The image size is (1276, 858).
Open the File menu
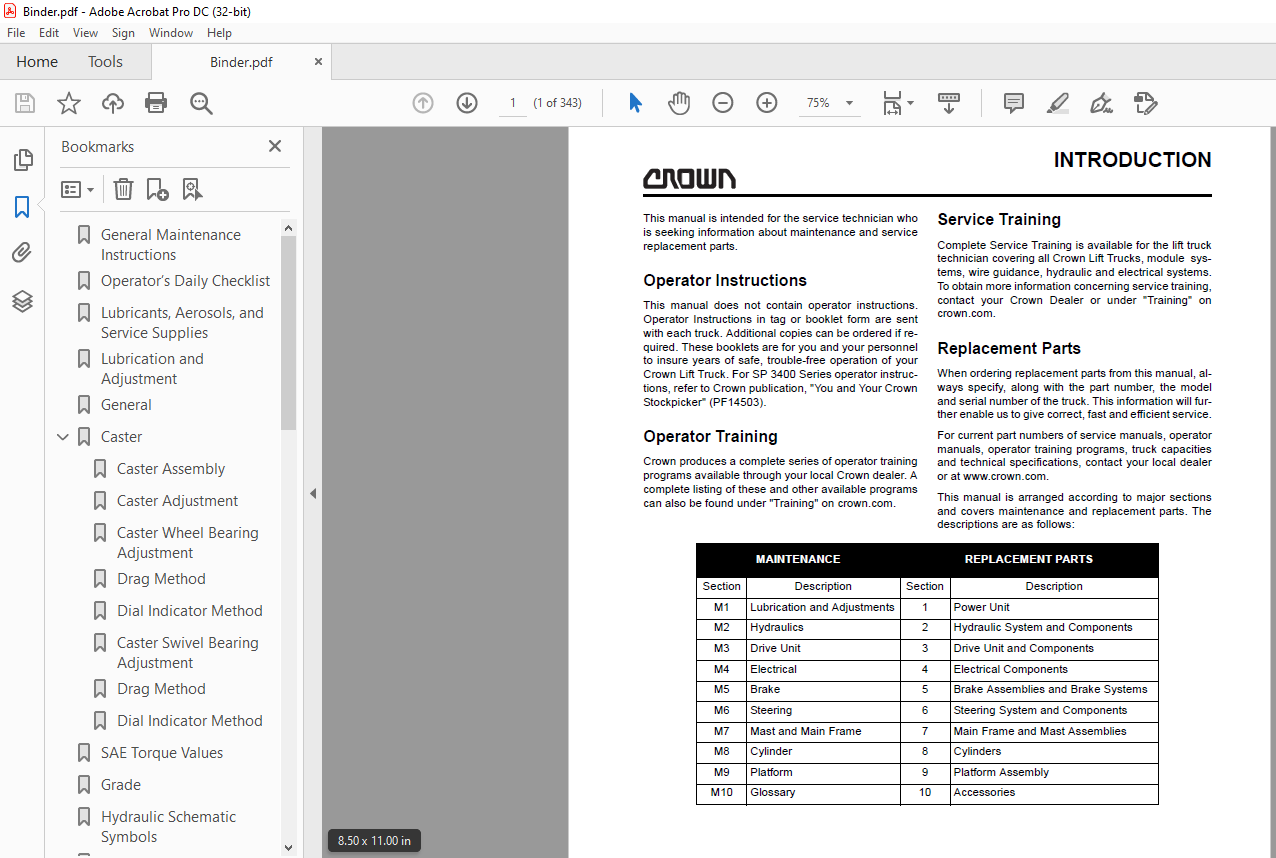[x=16, y=33]
